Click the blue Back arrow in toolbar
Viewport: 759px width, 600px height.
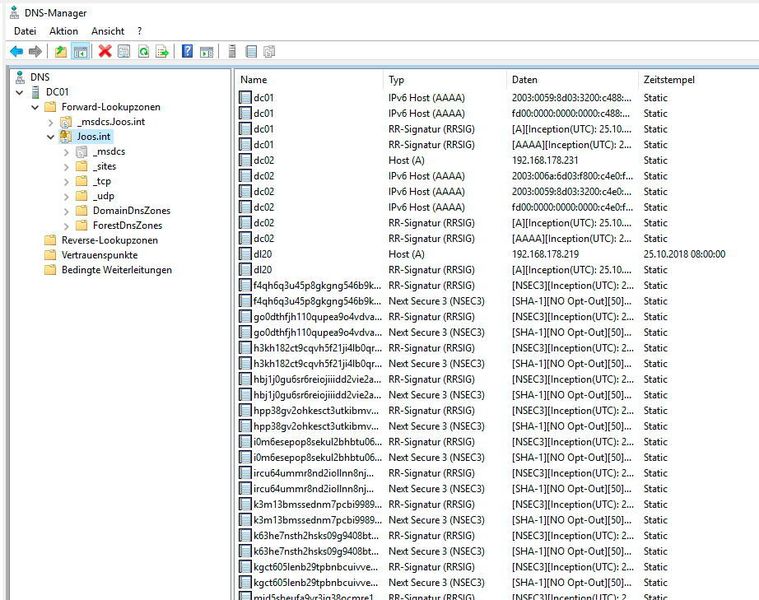tap(16, 51)
